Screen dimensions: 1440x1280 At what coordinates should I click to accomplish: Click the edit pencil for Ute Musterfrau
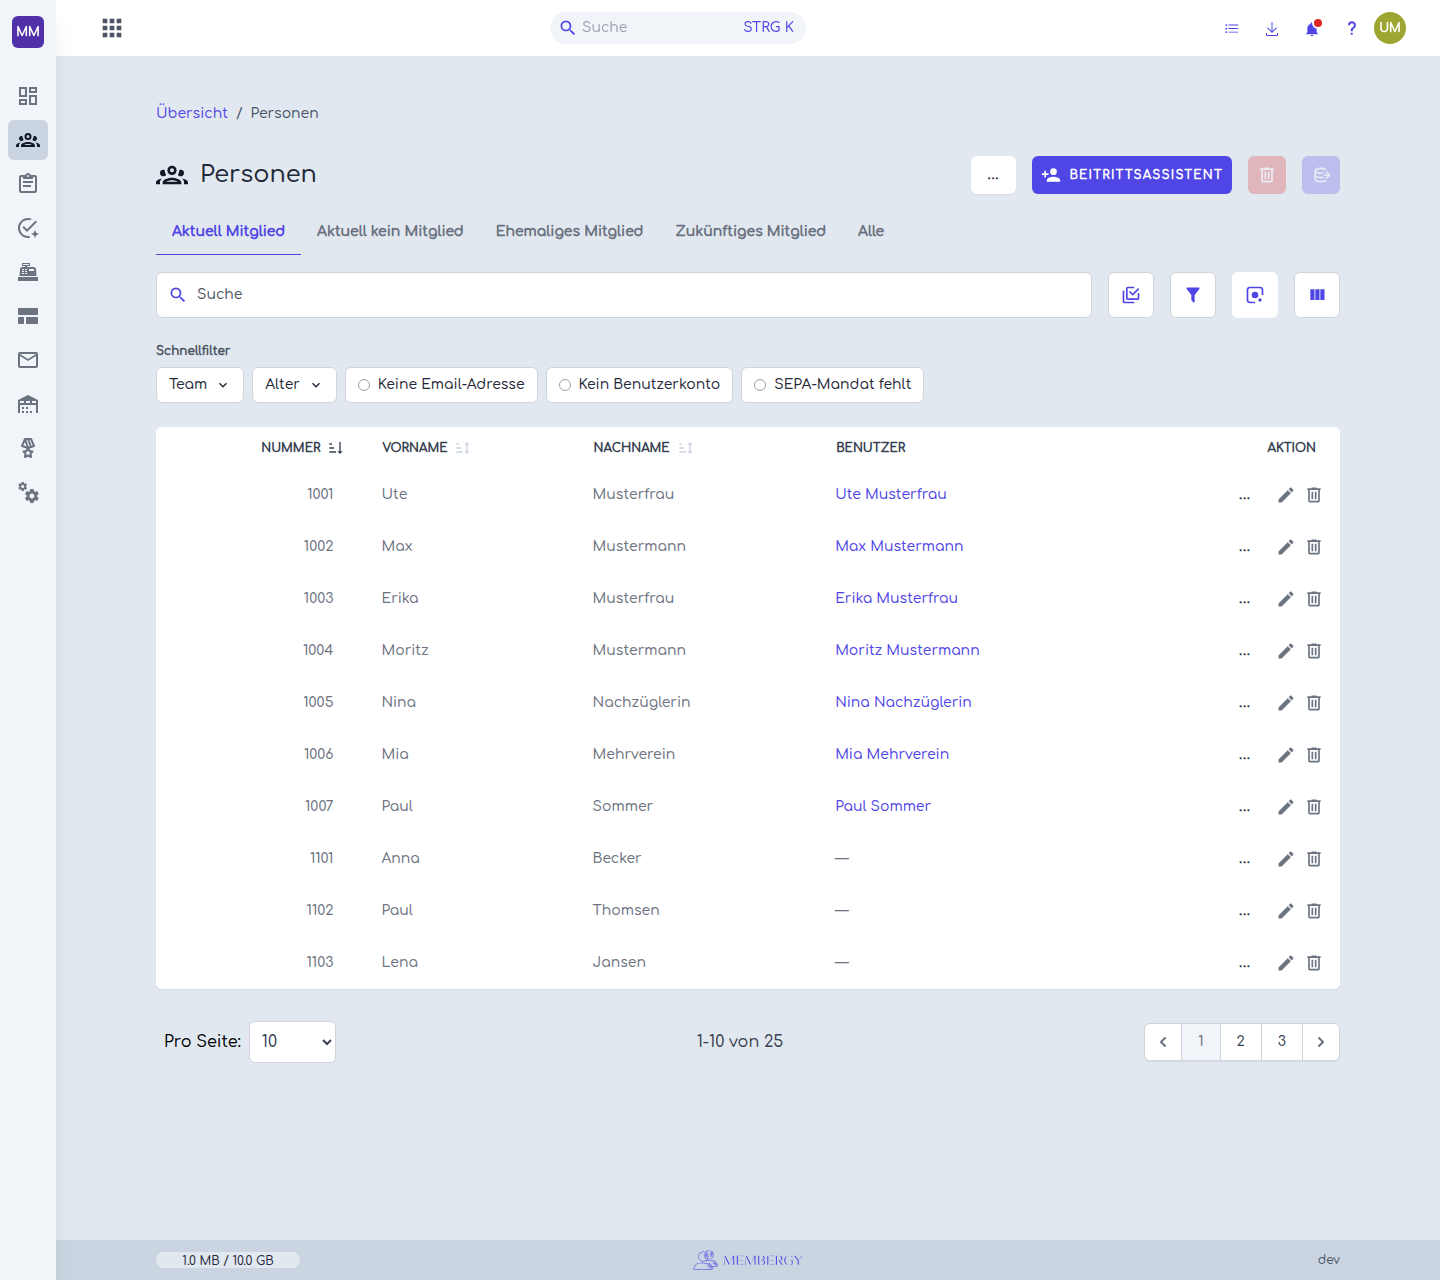[1286, 495]
